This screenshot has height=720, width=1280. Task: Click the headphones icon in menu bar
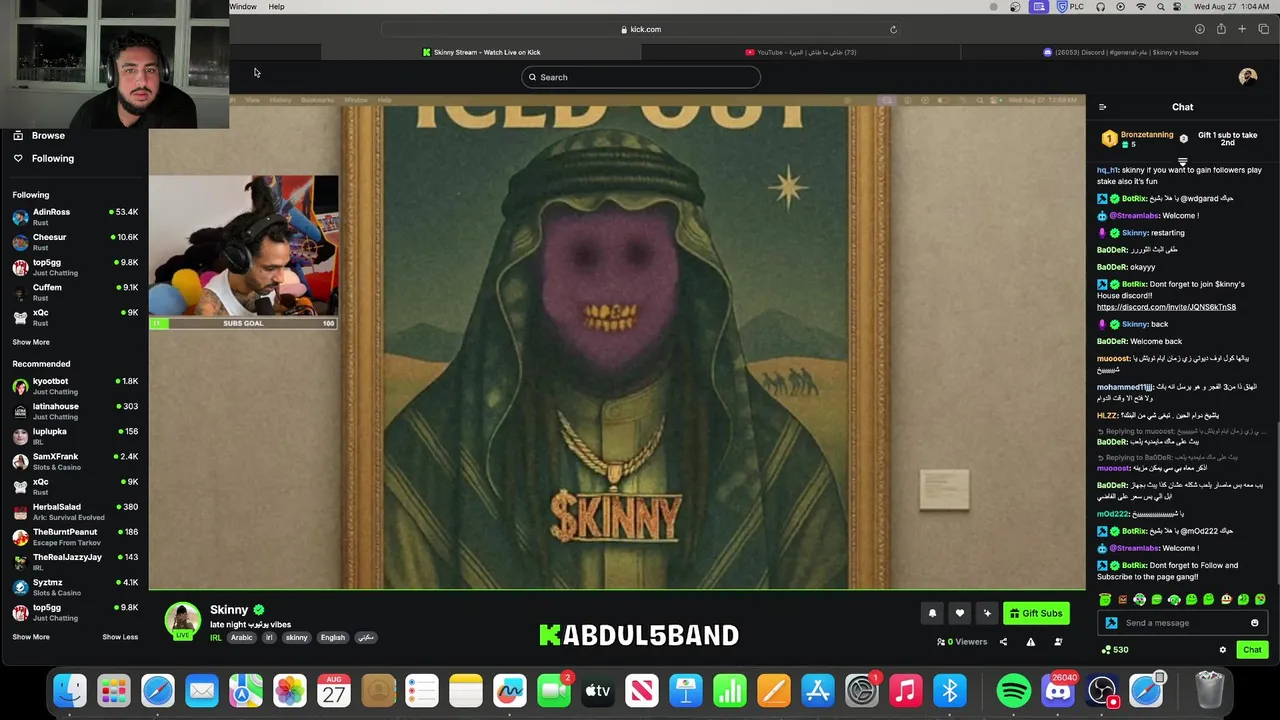click(x=1100, y=7)
